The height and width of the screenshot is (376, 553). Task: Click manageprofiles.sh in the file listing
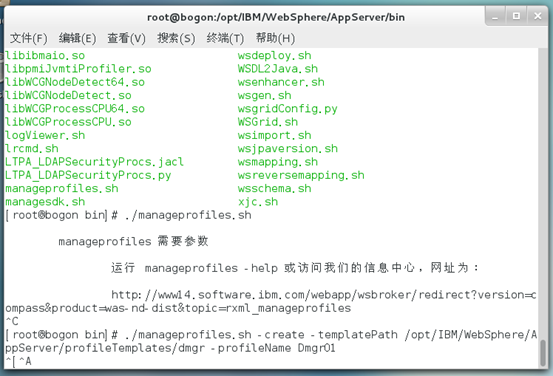tap(62, 188)
